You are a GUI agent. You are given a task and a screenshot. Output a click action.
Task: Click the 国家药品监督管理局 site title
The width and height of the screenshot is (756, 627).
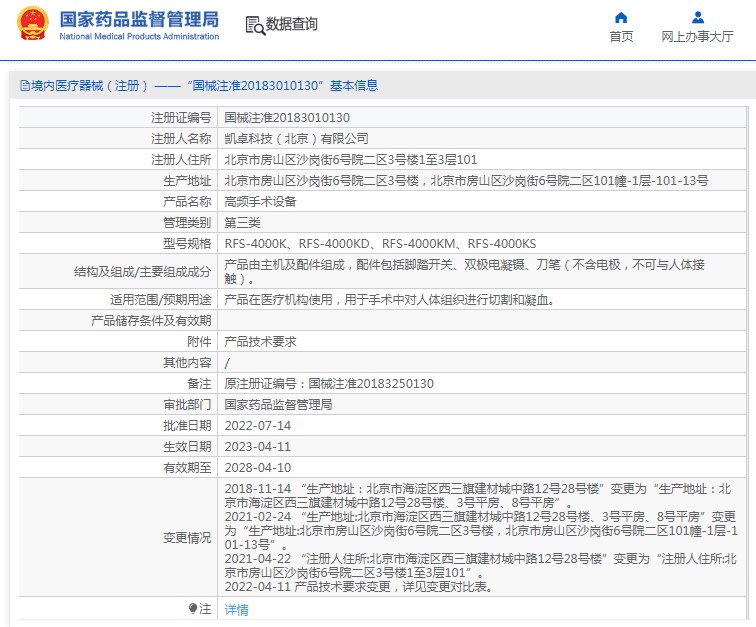point(138,19)
